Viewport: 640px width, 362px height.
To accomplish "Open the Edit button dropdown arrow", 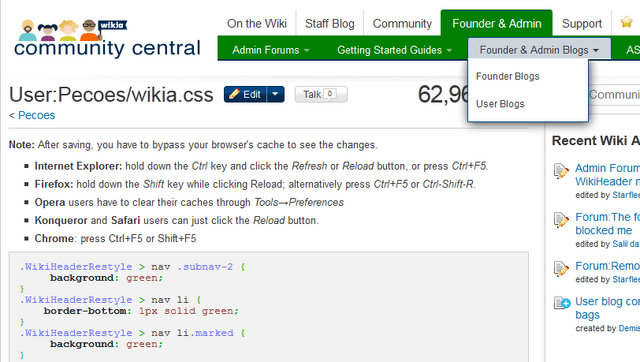I will coord(276,94).
